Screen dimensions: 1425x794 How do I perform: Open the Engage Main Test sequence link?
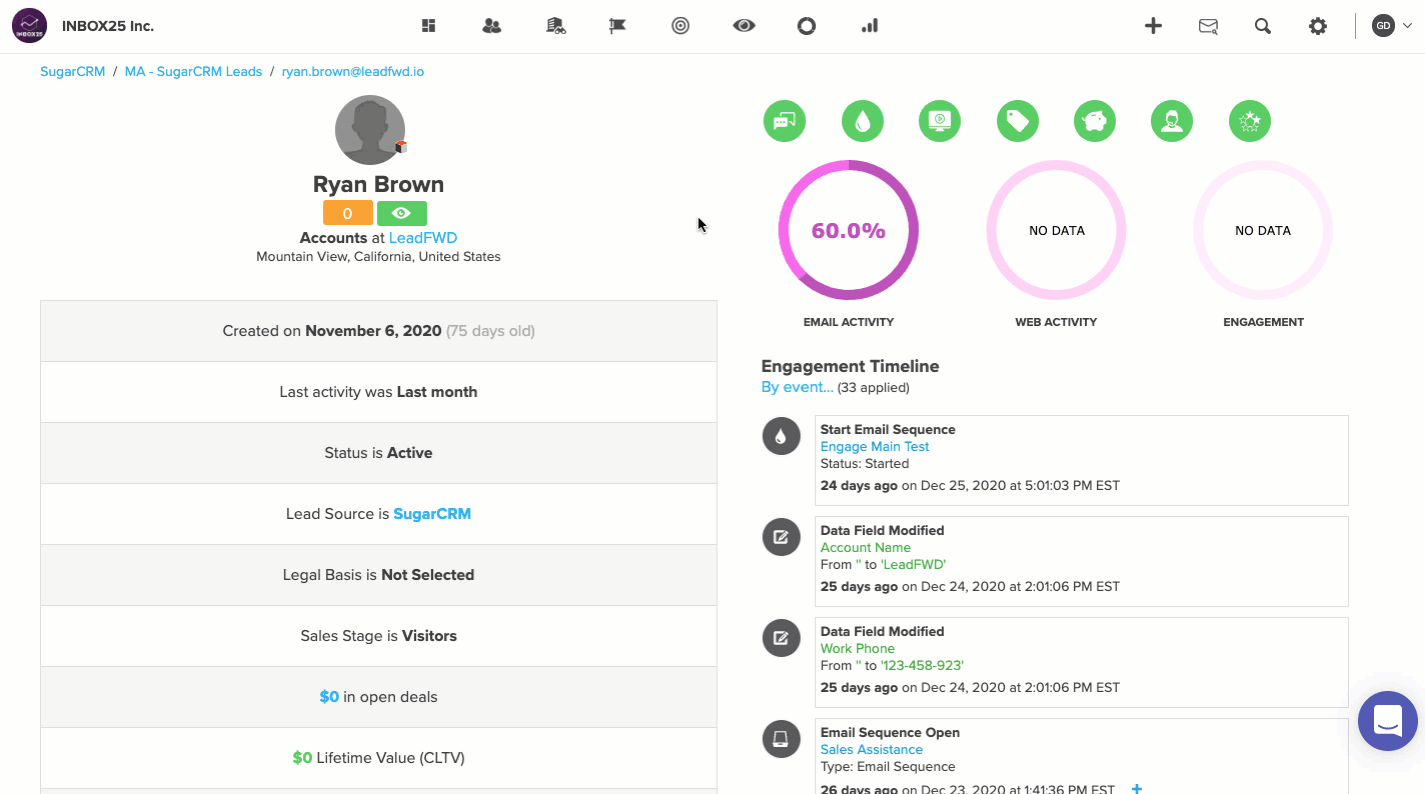[874, 446]
